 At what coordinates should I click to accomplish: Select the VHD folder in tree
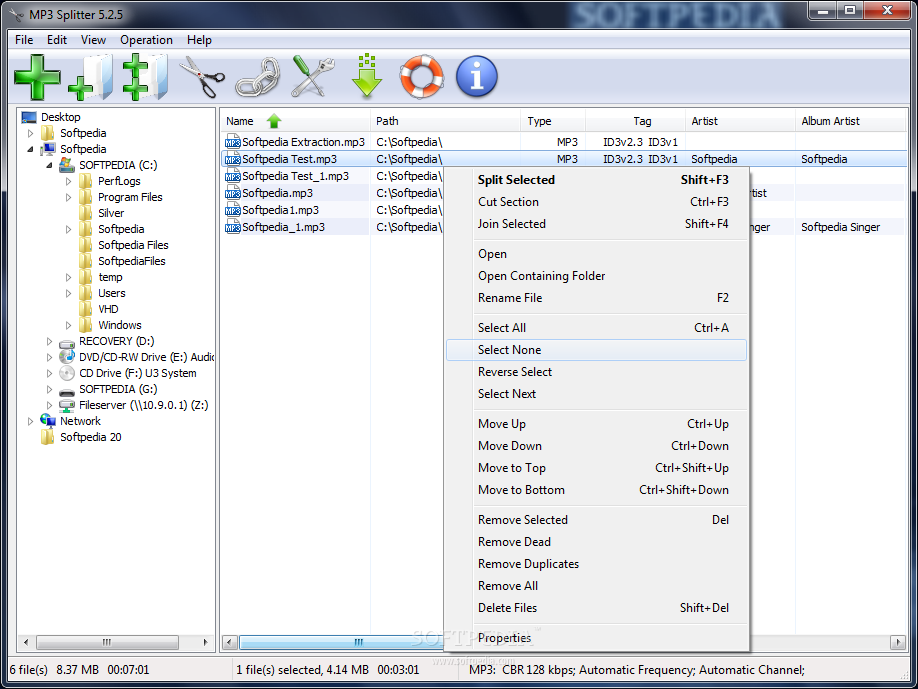108,309
